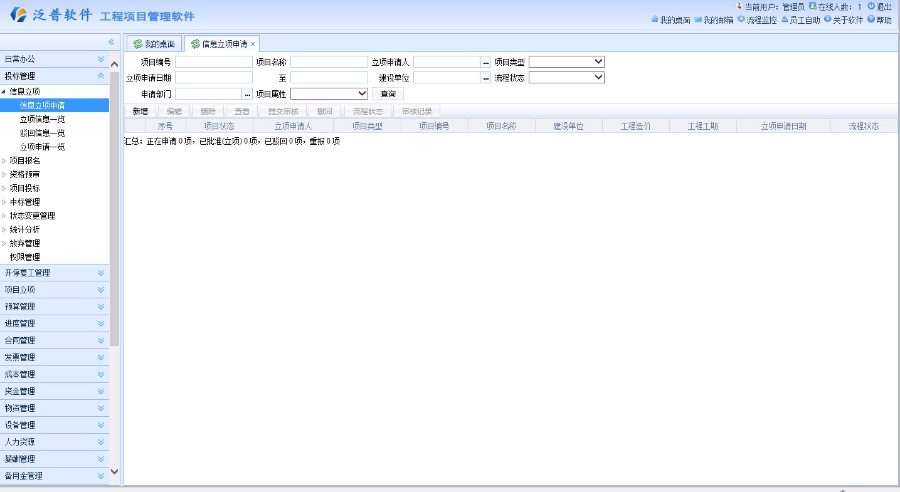Click the 员工自助 icon in header
Viewport: 900px width, 492px height.
point(784,20)
